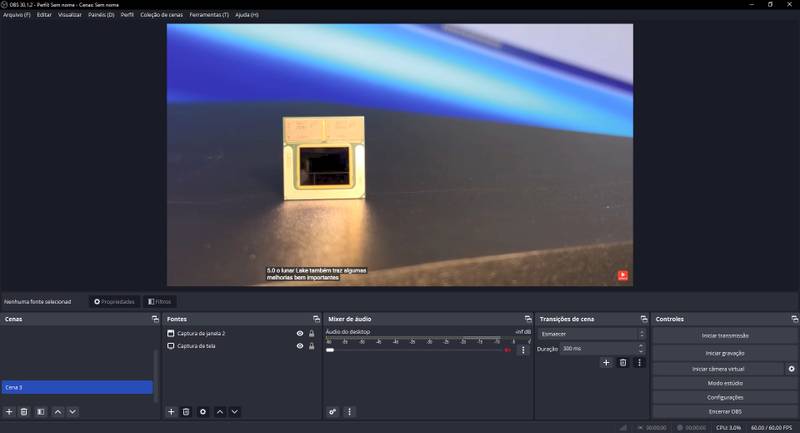Click Nenhuma fonte selecionada label
The image size is (800, 433).
click(x=37, y=301)
